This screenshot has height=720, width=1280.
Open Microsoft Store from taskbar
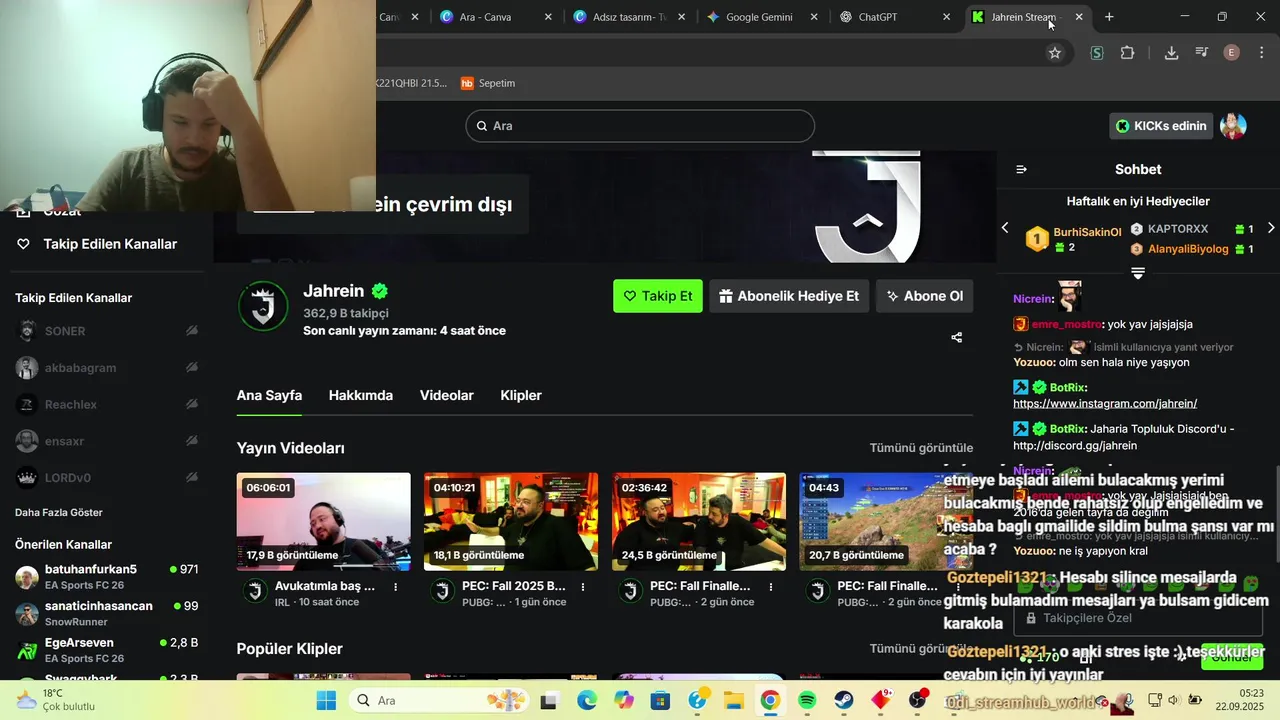pos(660,700)
